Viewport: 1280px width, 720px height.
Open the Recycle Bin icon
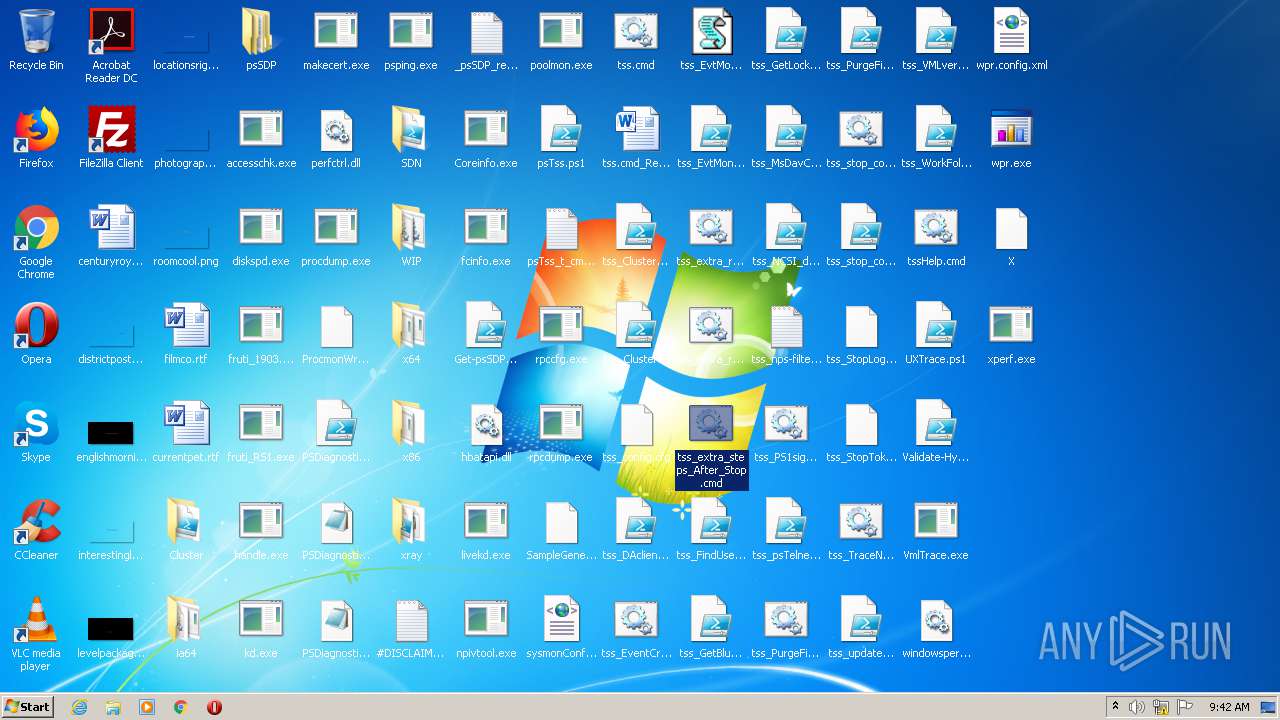point(36,40)
